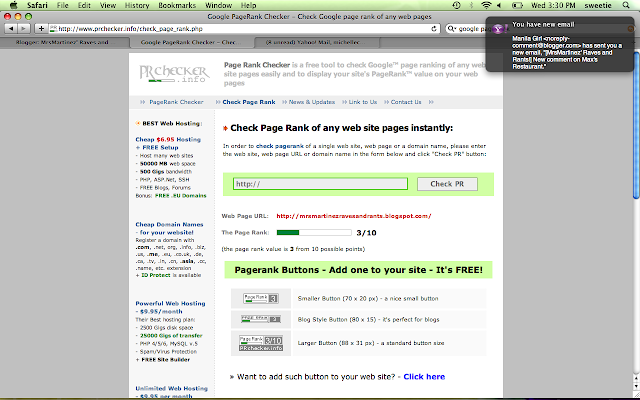Screen dimensions: 640x400
Task: Switch to the Yahoo! Mail tab
Action: pyautogui.click(x=317, y=42)
